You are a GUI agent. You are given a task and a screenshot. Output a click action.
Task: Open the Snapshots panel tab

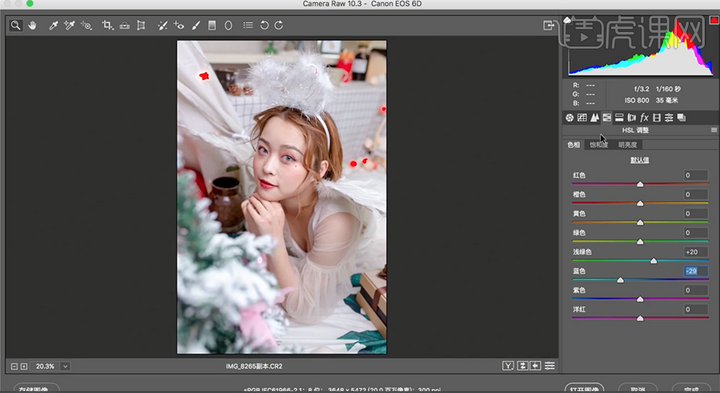point(681,118)
